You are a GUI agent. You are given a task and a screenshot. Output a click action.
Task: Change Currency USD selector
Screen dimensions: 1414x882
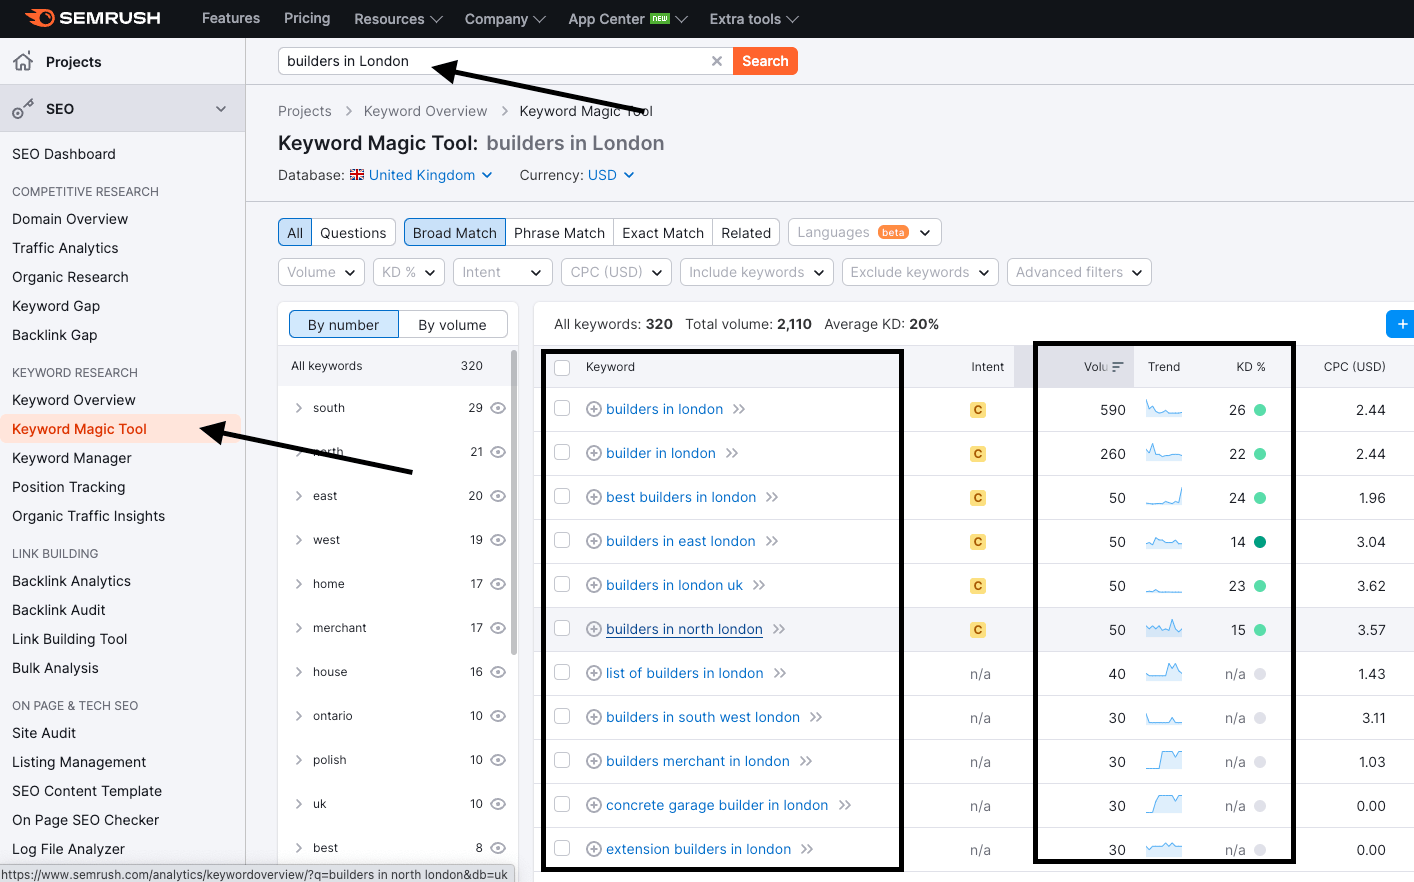(x=610, y=175)
